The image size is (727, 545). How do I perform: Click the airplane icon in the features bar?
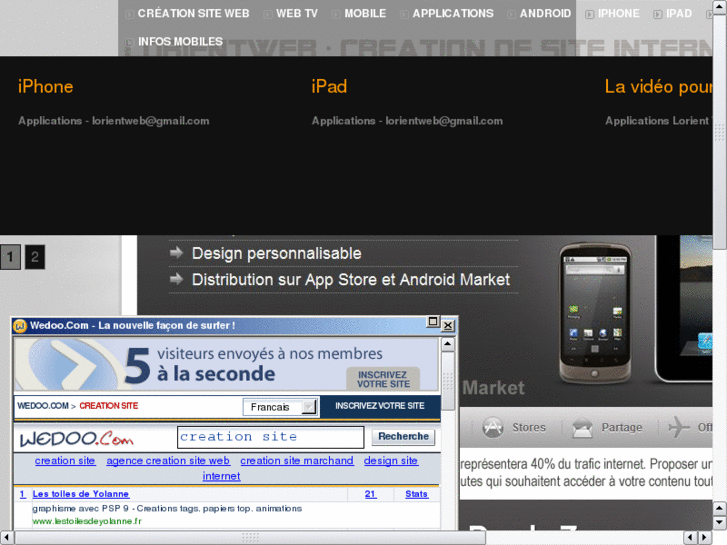pos(679,427)
